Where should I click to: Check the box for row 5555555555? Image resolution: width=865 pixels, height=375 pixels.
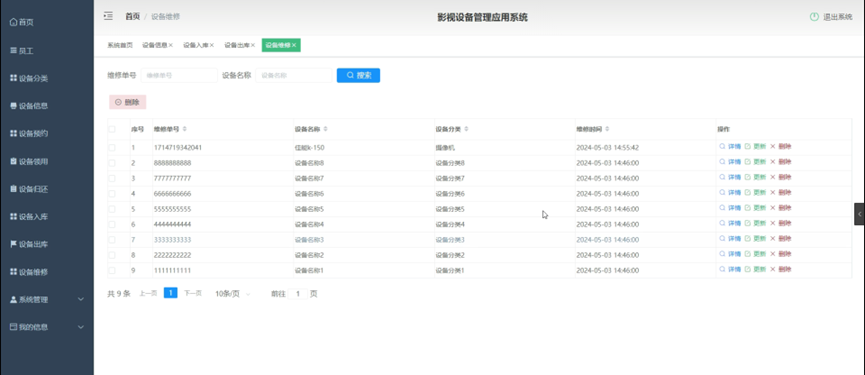pos(112,209)
